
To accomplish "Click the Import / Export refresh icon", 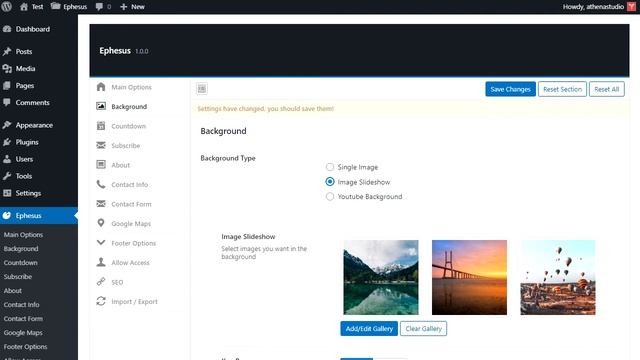I will (101, 301).
